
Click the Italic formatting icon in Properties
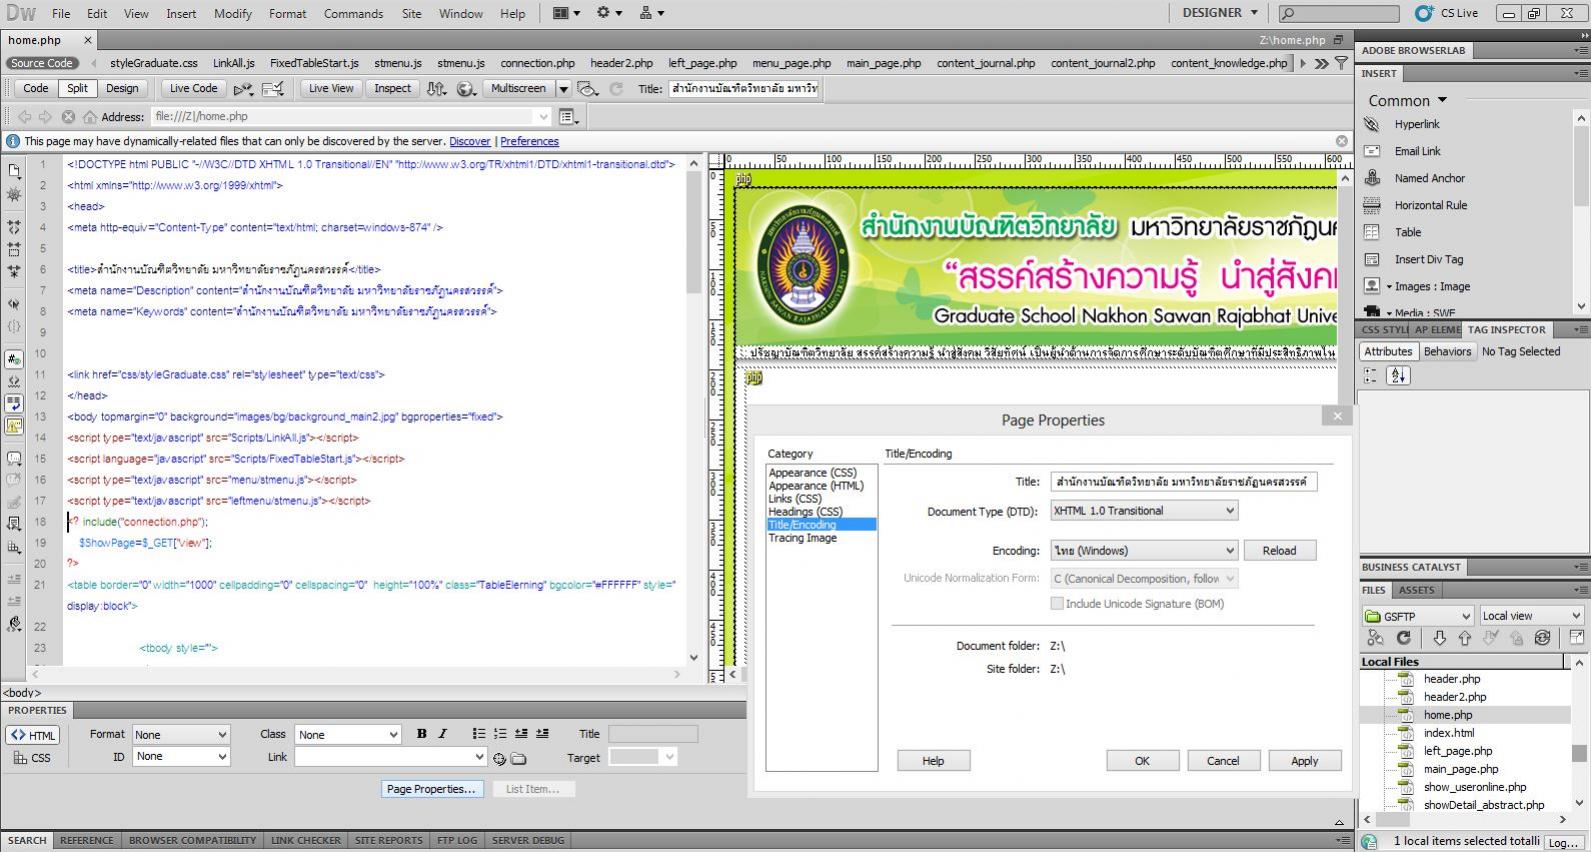443,734
